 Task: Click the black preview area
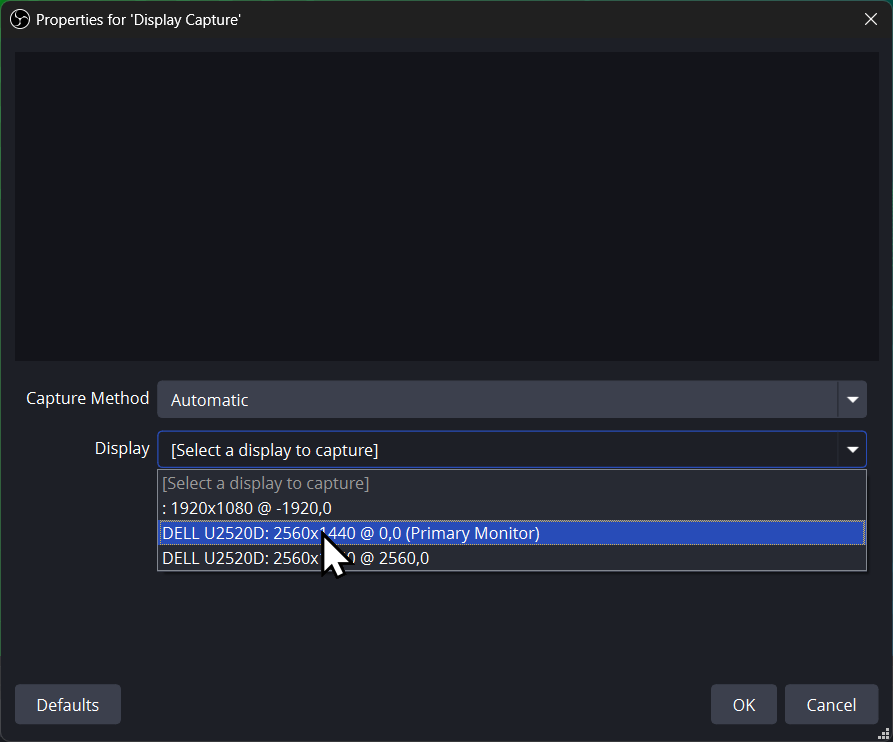point(446,206)
